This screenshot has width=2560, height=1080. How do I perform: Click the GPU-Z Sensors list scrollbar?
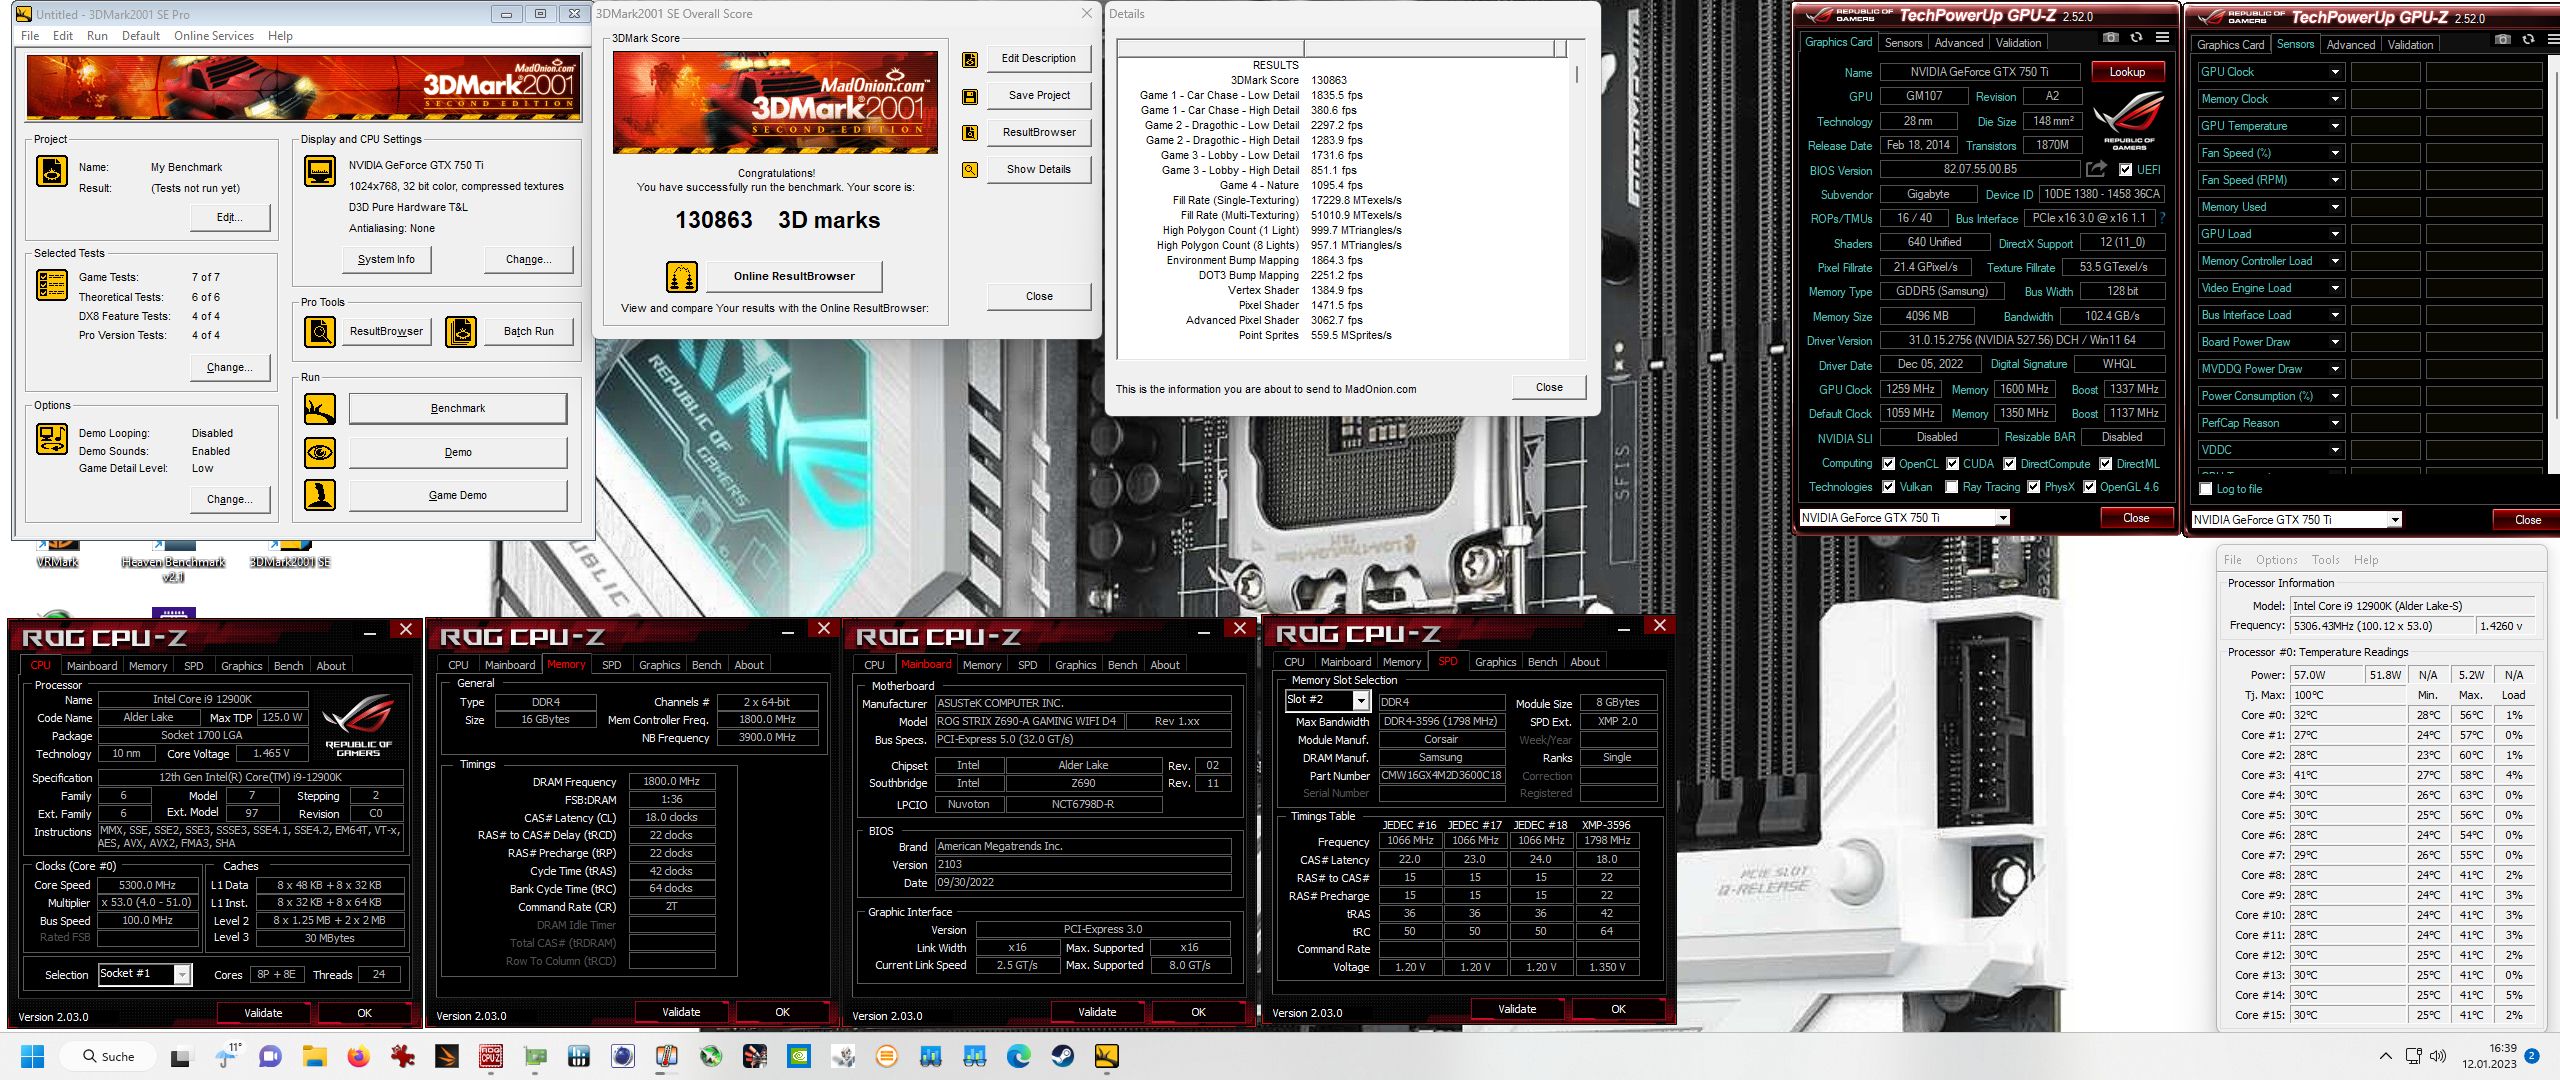(x=2552, y=265)
